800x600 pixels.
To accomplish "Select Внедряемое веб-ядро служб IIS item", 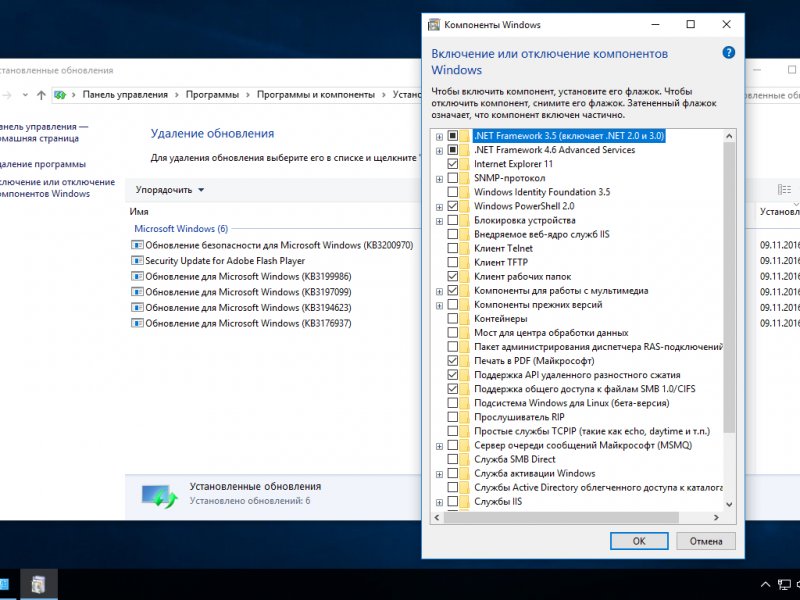I will click(x=541, y=234).
